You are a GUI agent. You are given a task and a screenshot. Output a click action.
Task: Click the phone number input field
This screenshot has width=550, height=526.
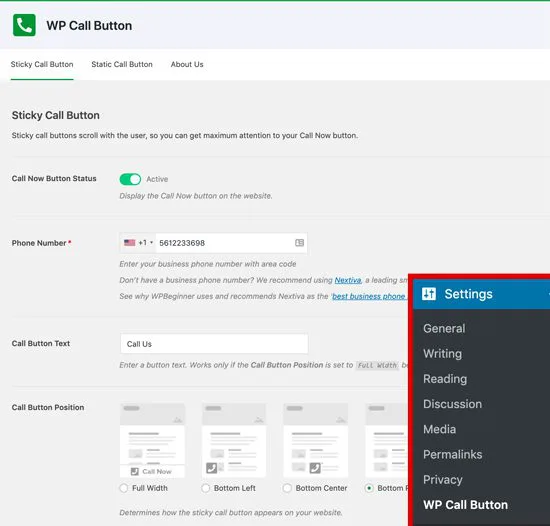[x=225, y=243]
